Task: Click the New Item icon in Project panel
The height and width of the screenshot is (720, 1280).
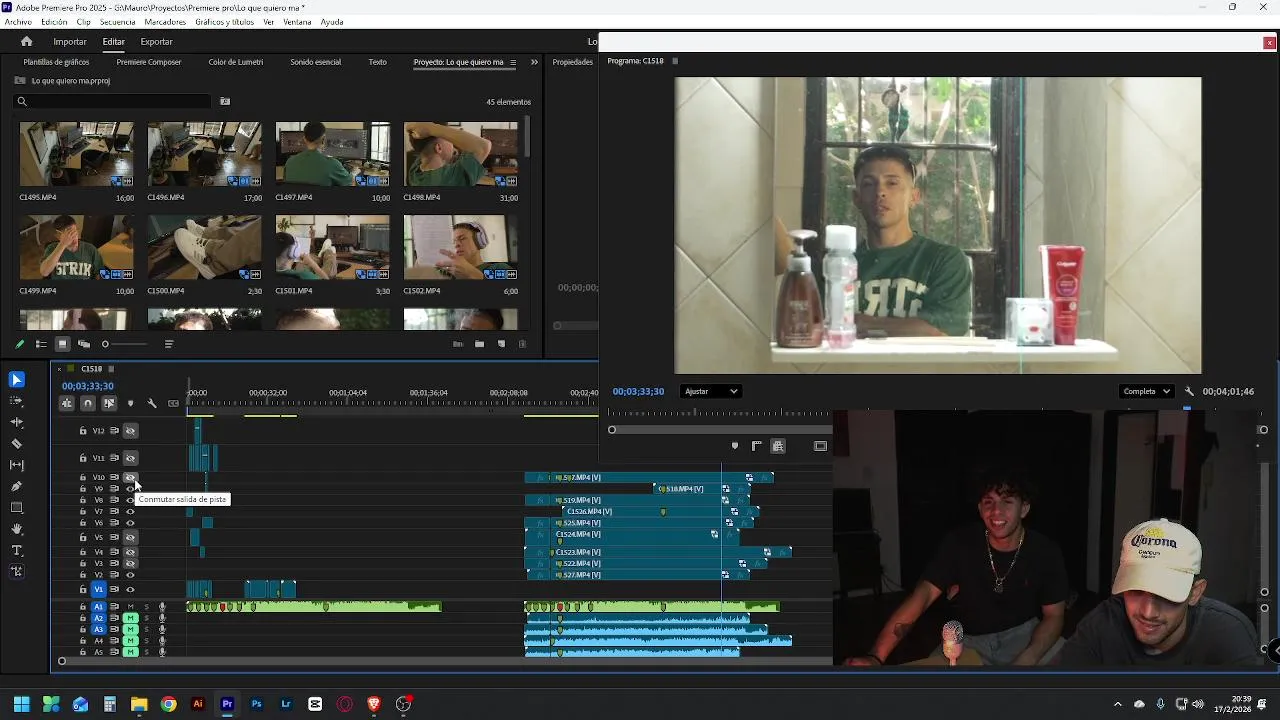Action: (501, 344)
